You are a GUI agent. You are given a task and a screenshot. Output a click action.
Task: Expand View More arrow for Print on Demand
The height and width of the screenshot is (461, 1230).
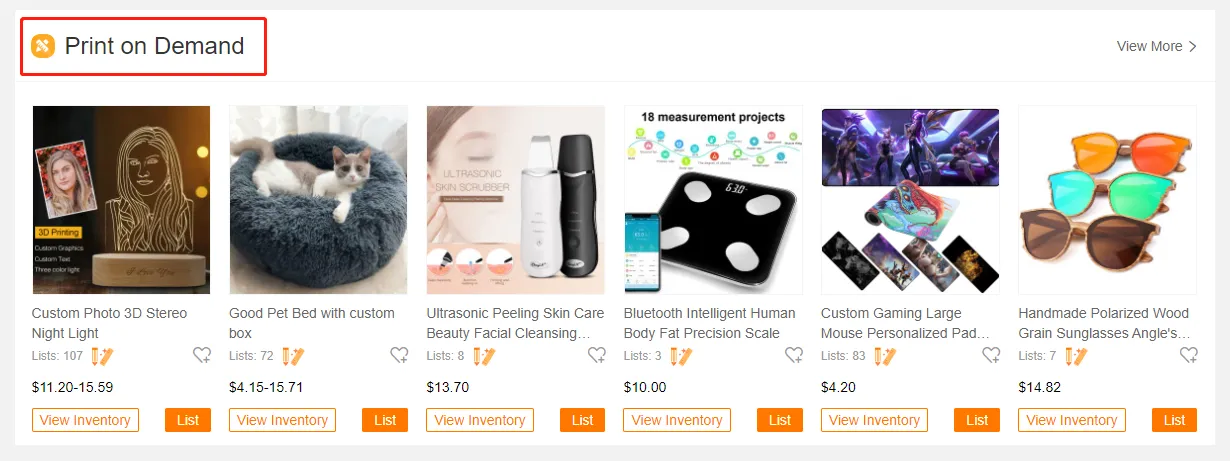point(1192,46)
